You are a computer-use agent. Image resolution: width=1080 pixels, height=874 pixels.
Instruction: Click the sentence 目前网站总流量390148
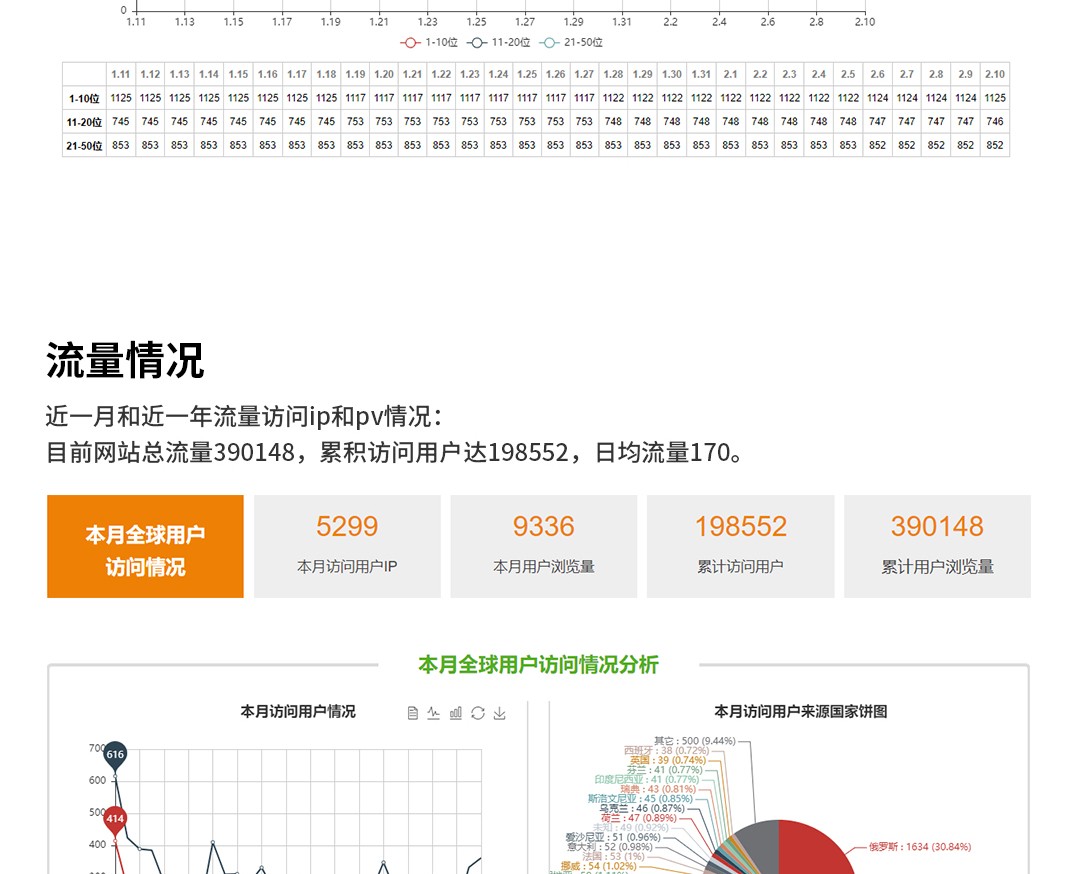pos(170,452)
